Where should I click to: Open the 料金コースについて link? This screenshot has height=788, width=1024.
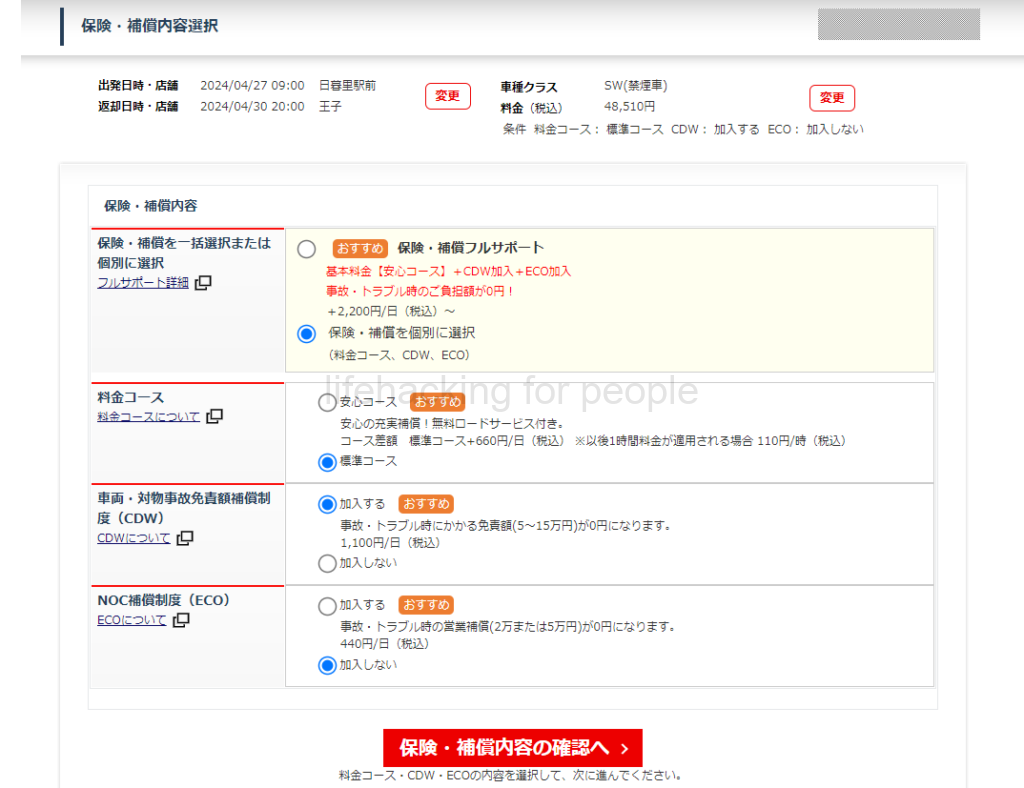pyautogui.click(x=148, y=417)
